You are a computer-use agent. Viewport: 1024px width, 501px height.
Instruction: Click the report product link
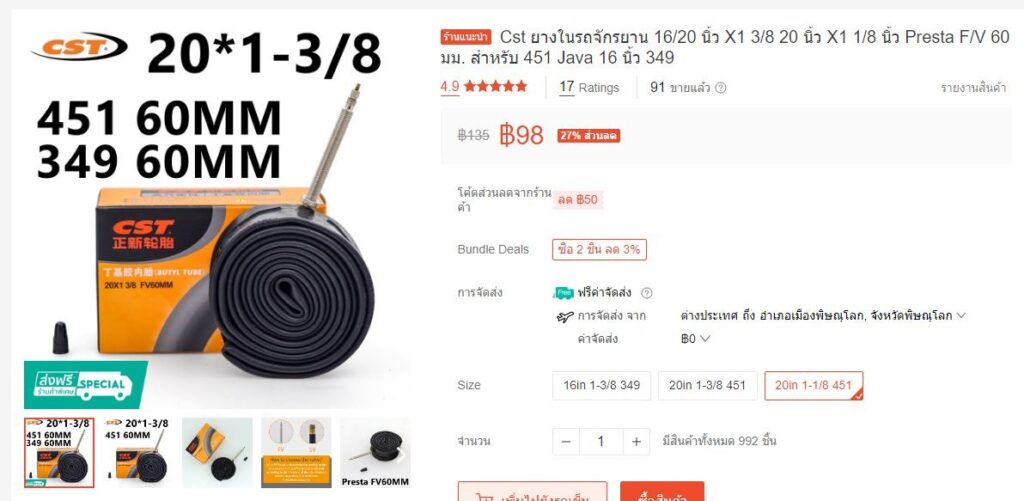973,88
